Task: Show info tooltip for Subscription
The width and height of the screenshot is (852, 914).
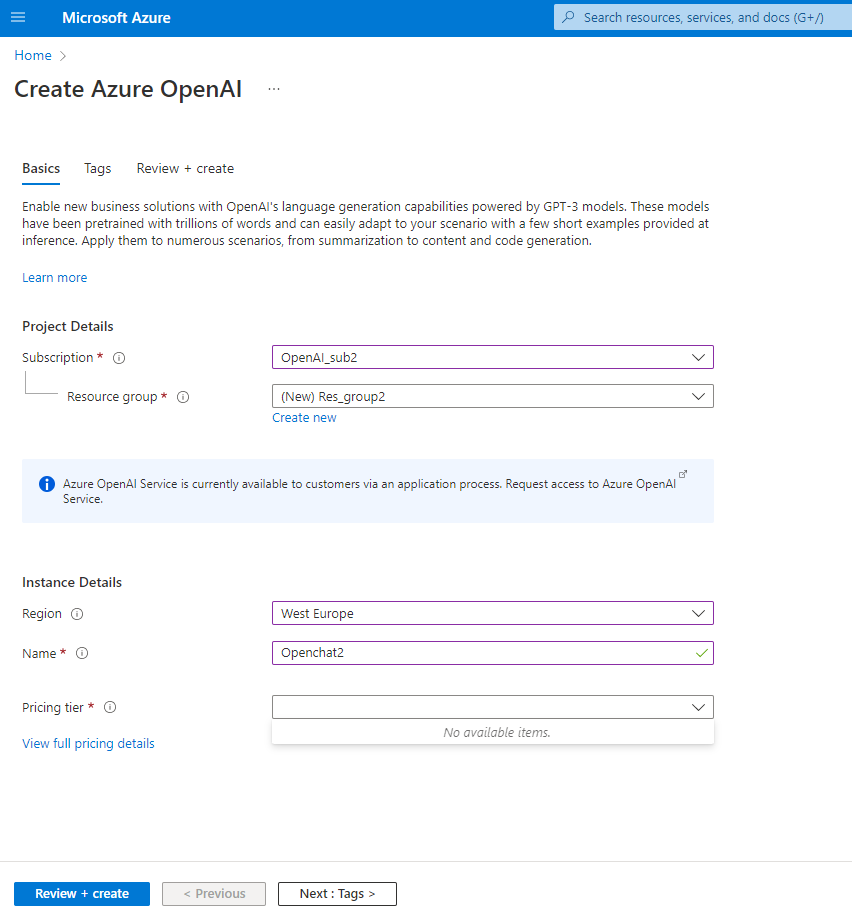Action: [119, 358]
